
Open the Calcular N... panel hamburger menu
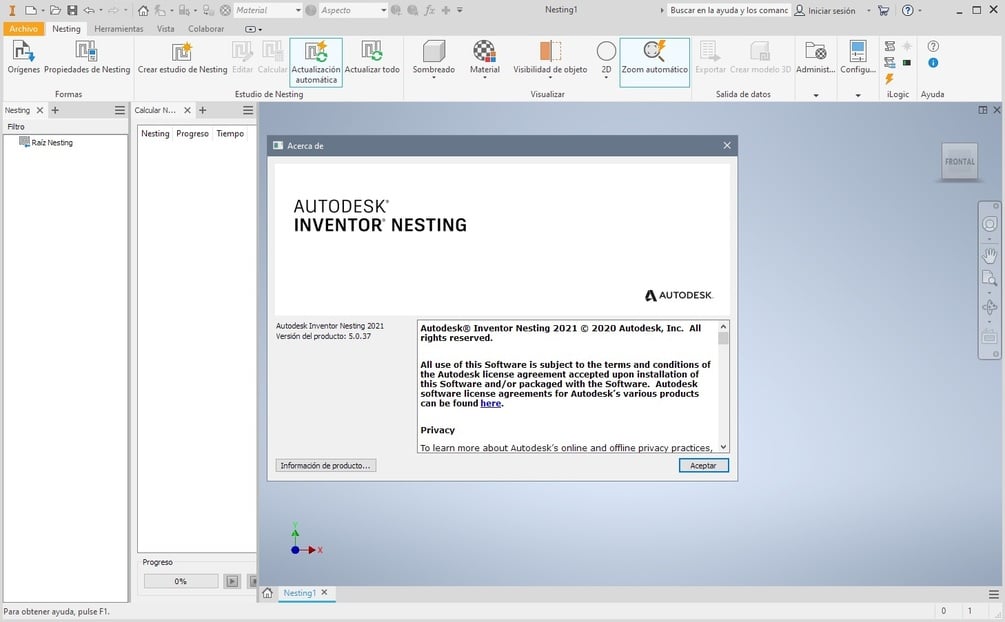click(248, 110)
